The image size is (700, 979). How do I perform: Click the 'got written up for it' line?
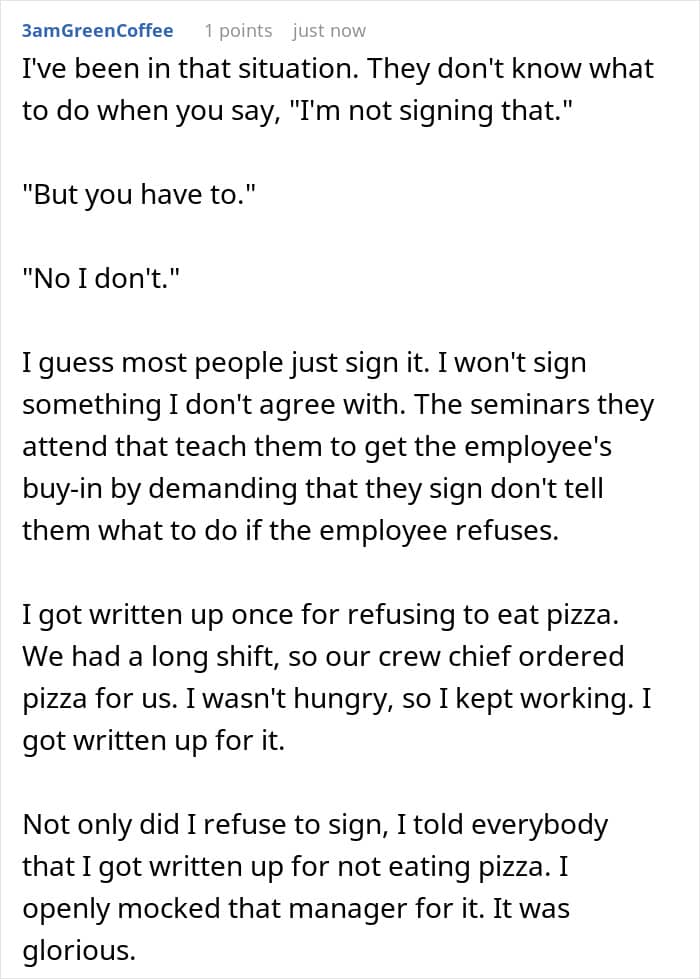point(154,740)
